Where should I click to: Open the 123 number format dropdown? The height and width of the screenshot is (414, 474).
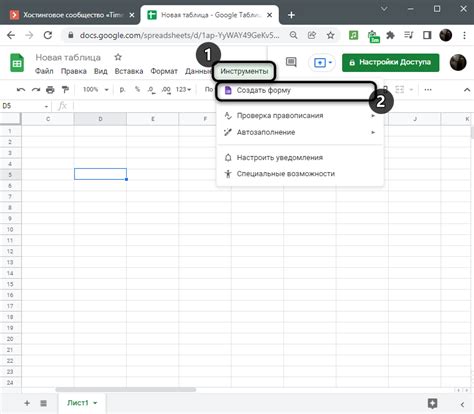183,90
